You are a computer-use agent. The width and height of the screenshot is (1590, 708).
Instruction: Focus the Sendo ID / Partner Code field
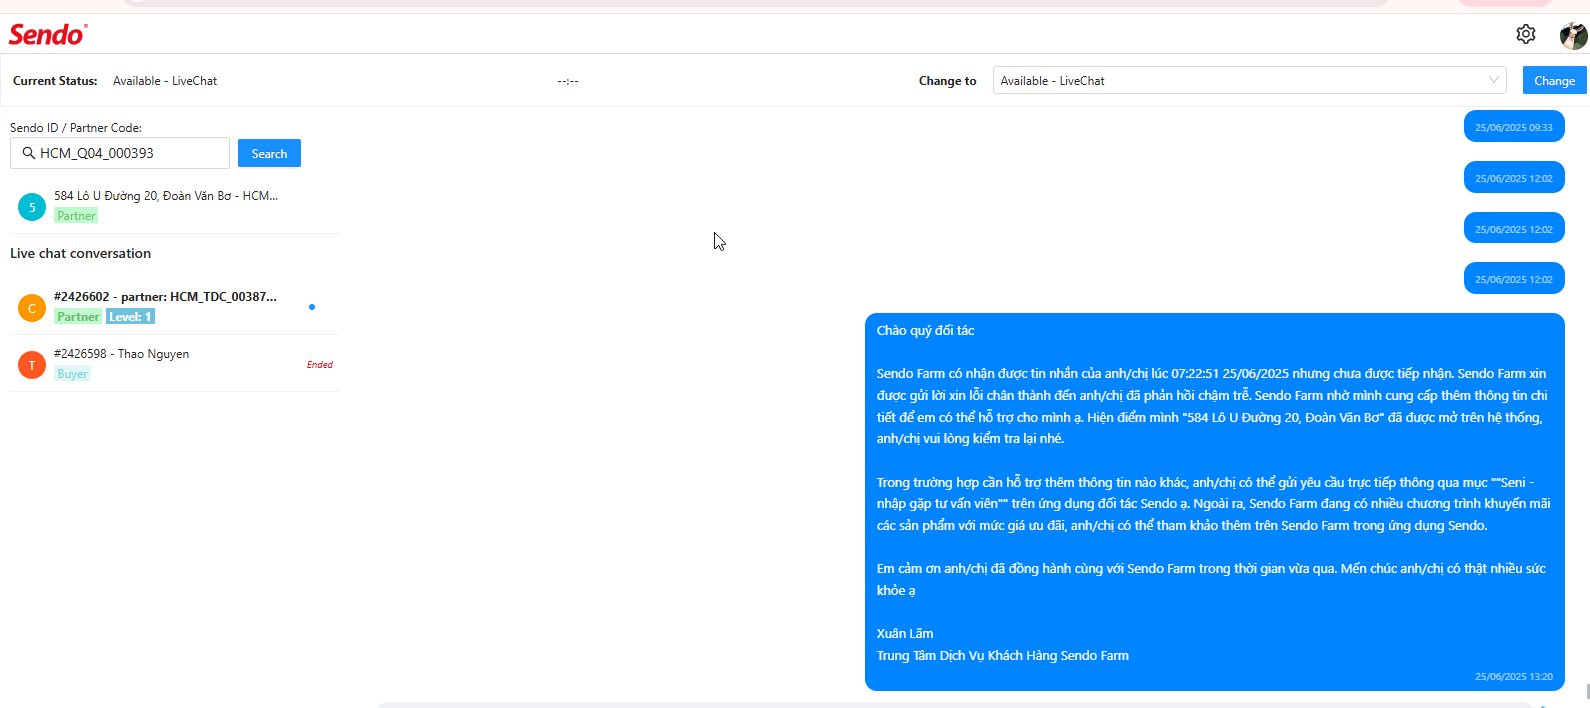(x=120, y=153)
